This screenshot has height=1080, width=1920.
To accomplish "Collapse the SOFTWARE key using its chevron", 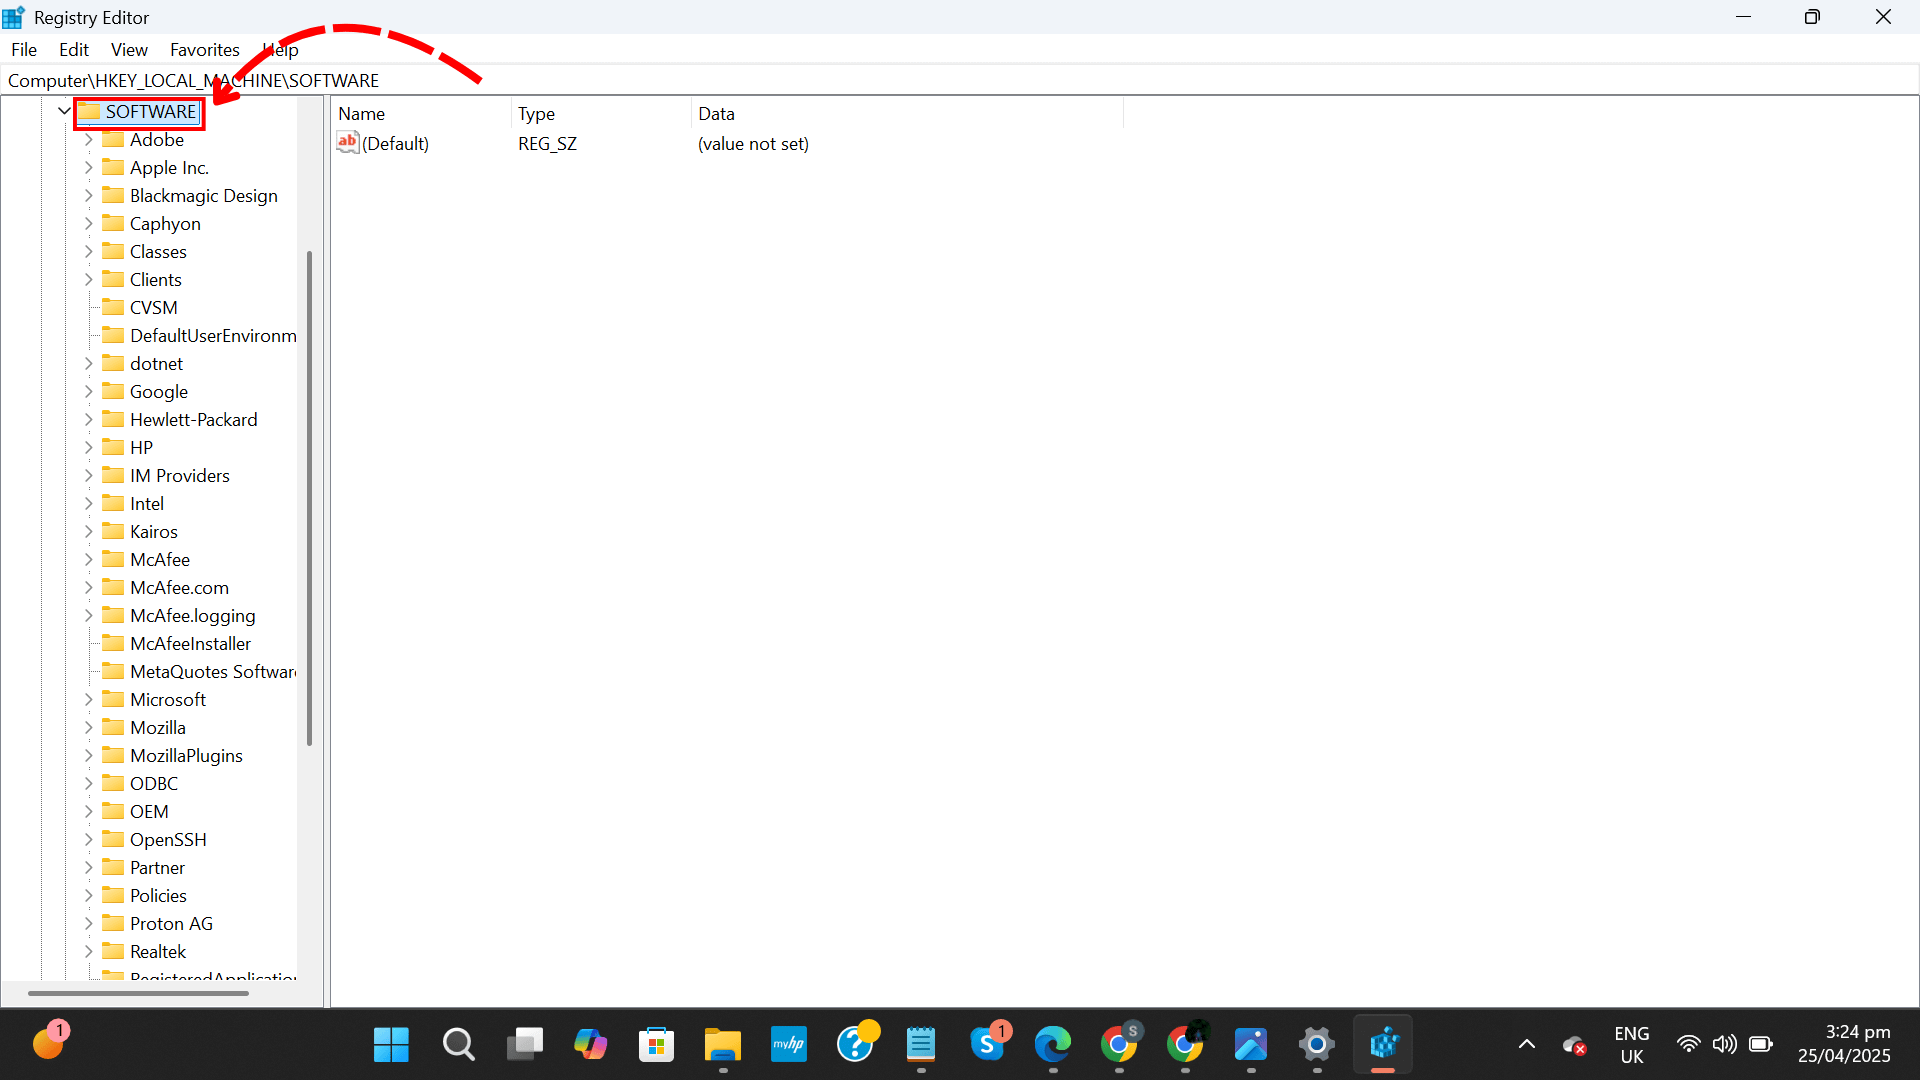I will [x=63, y=111].
